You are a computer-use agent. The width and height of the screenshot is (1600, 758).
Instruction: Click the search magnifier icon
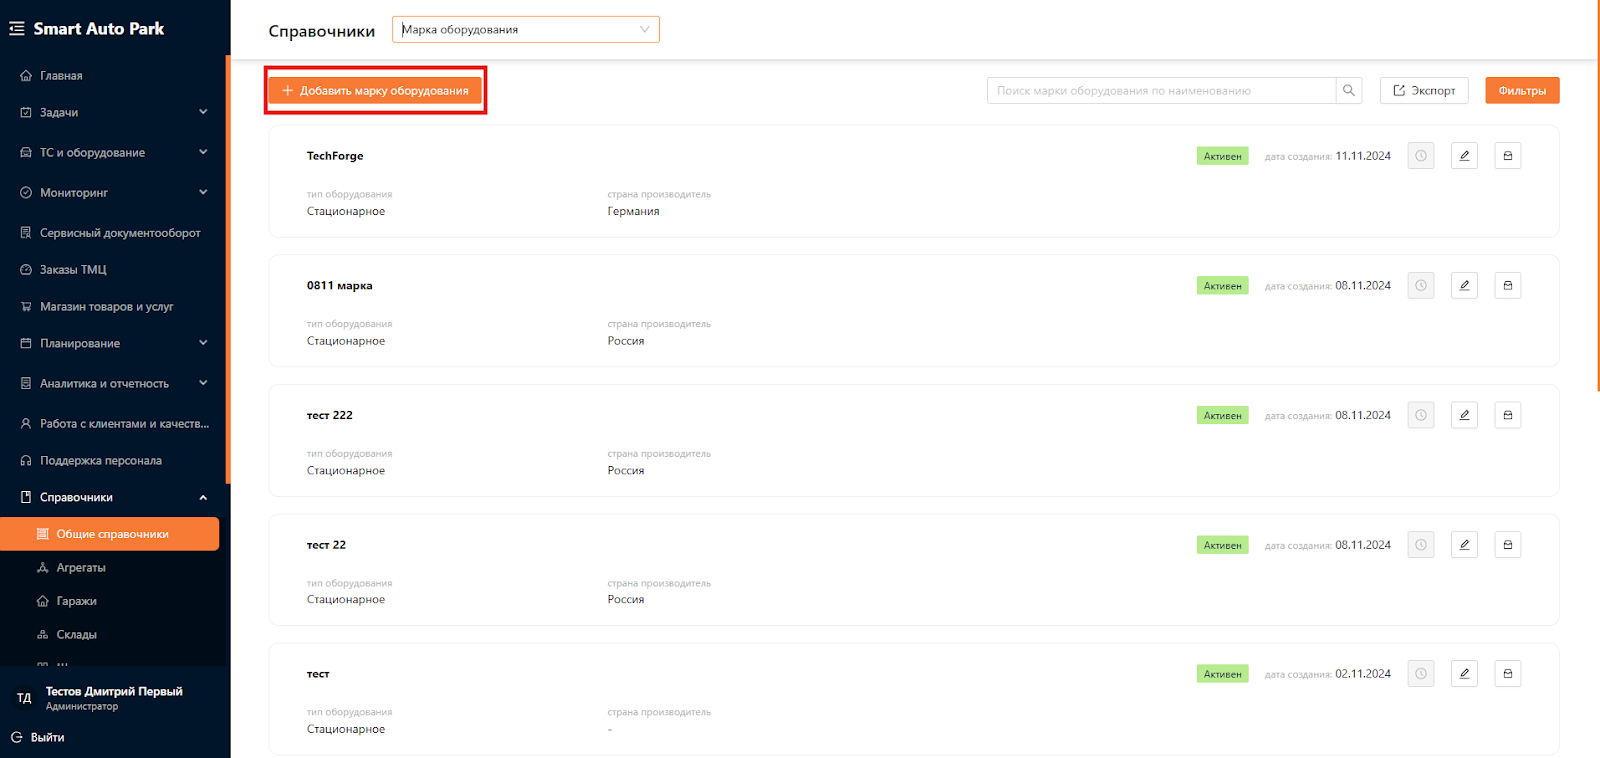click(x=1349, y=91)
